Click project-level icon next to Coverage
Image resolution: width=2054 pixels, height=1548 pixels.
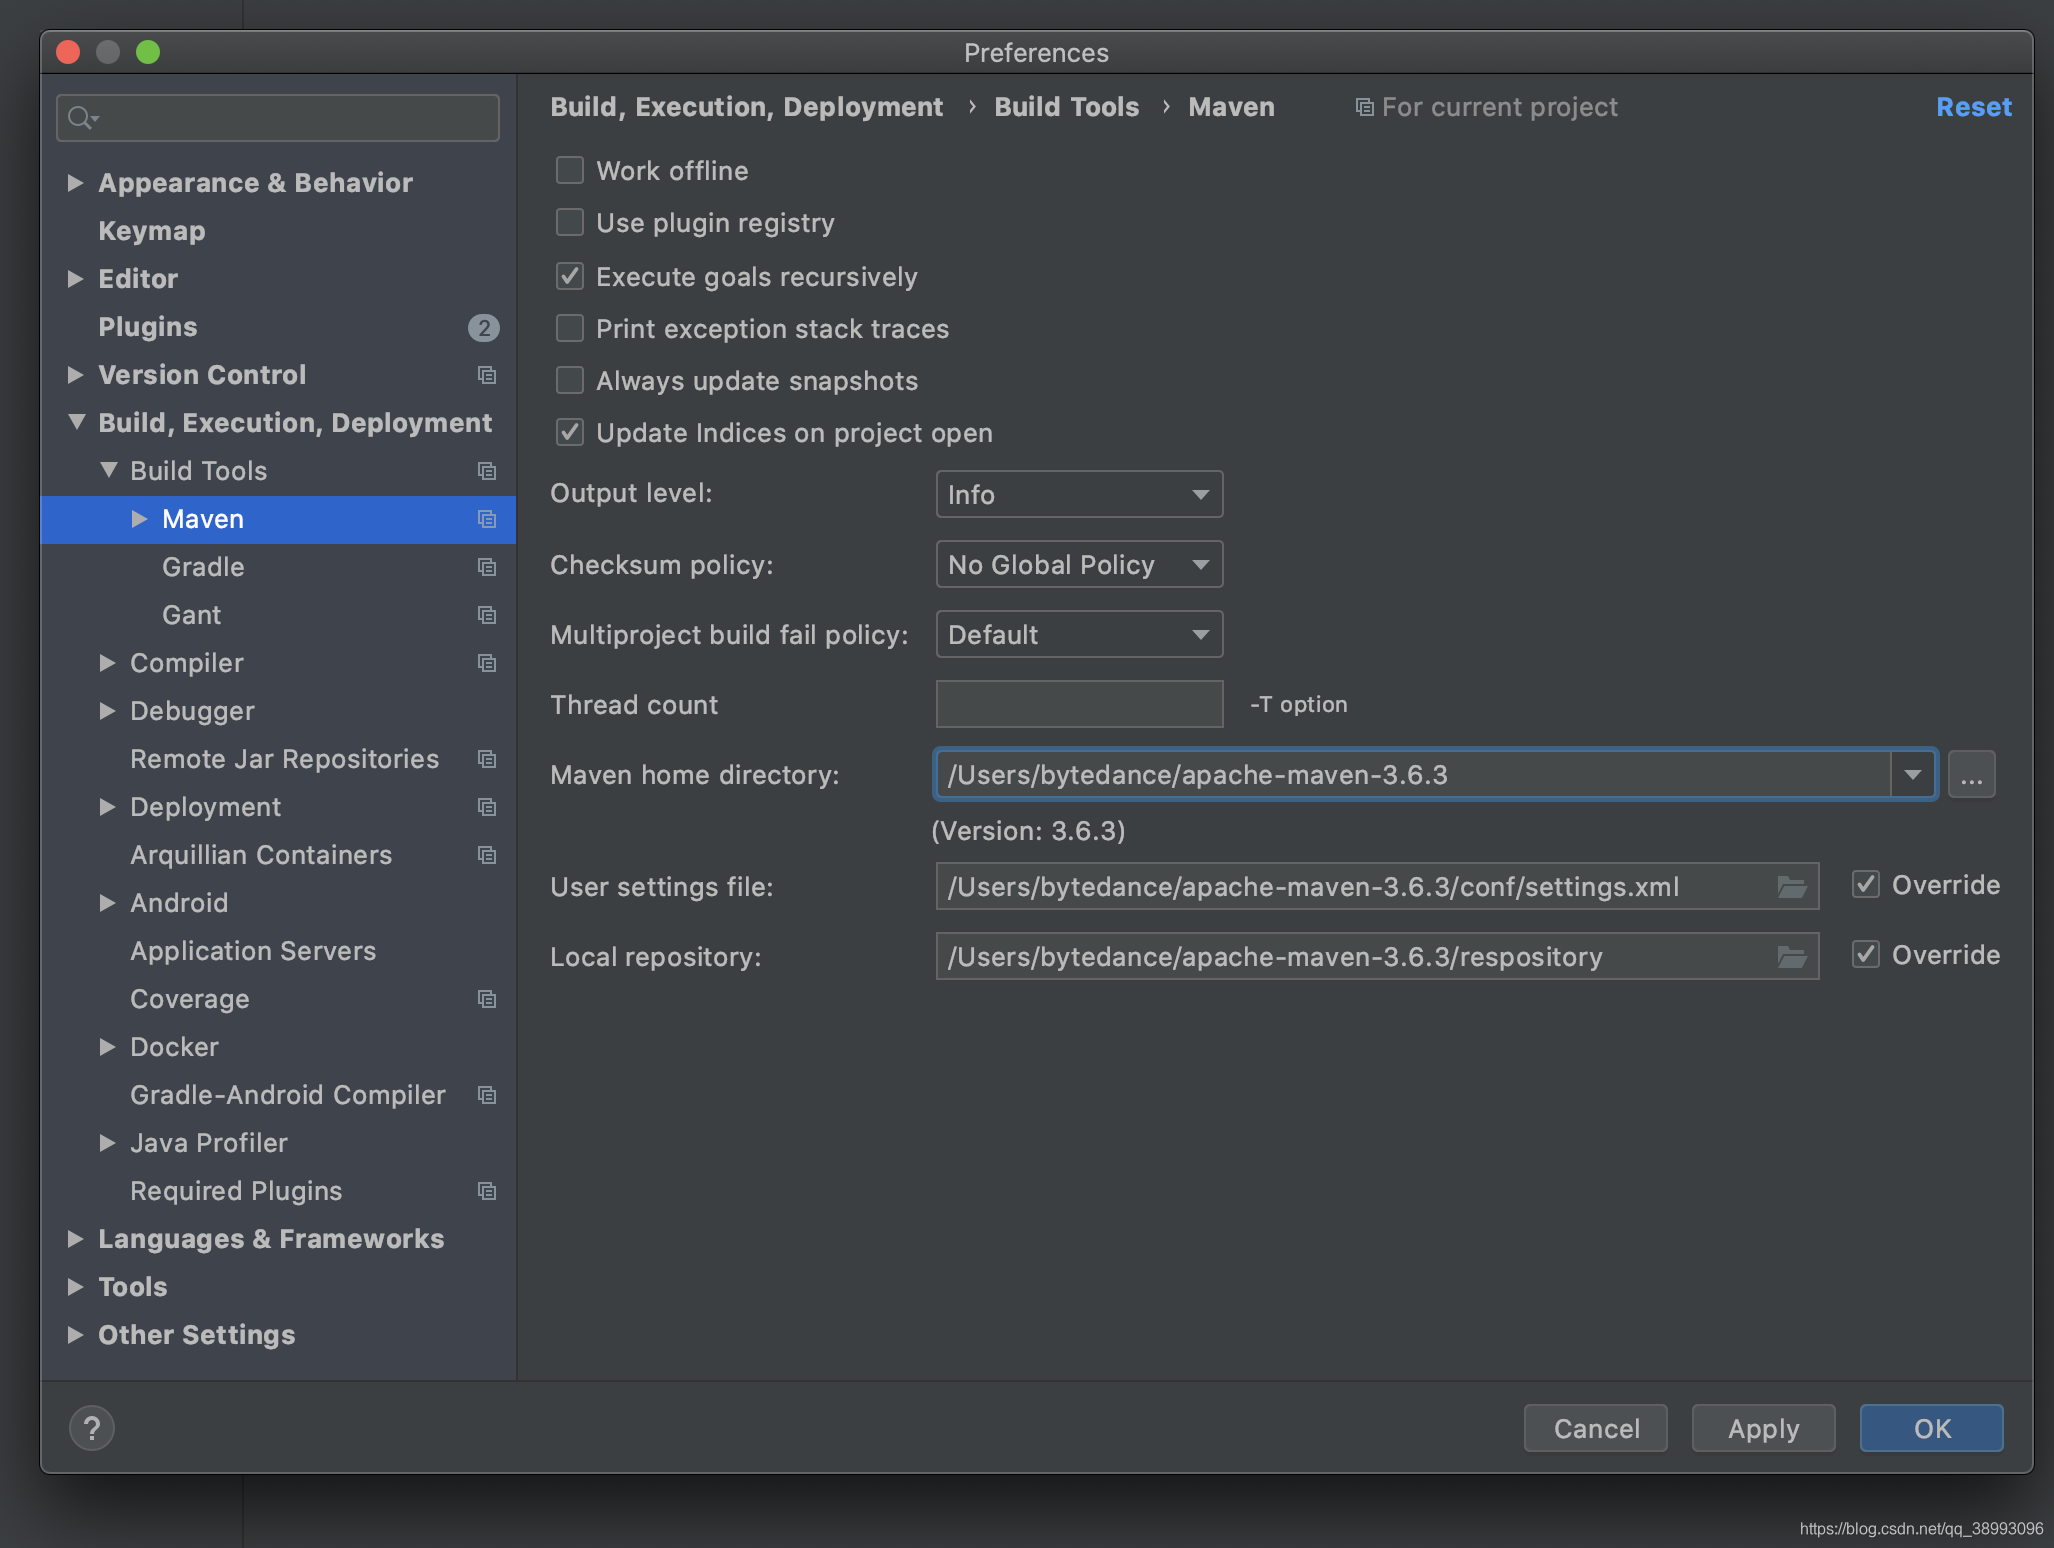coord(487,999)
